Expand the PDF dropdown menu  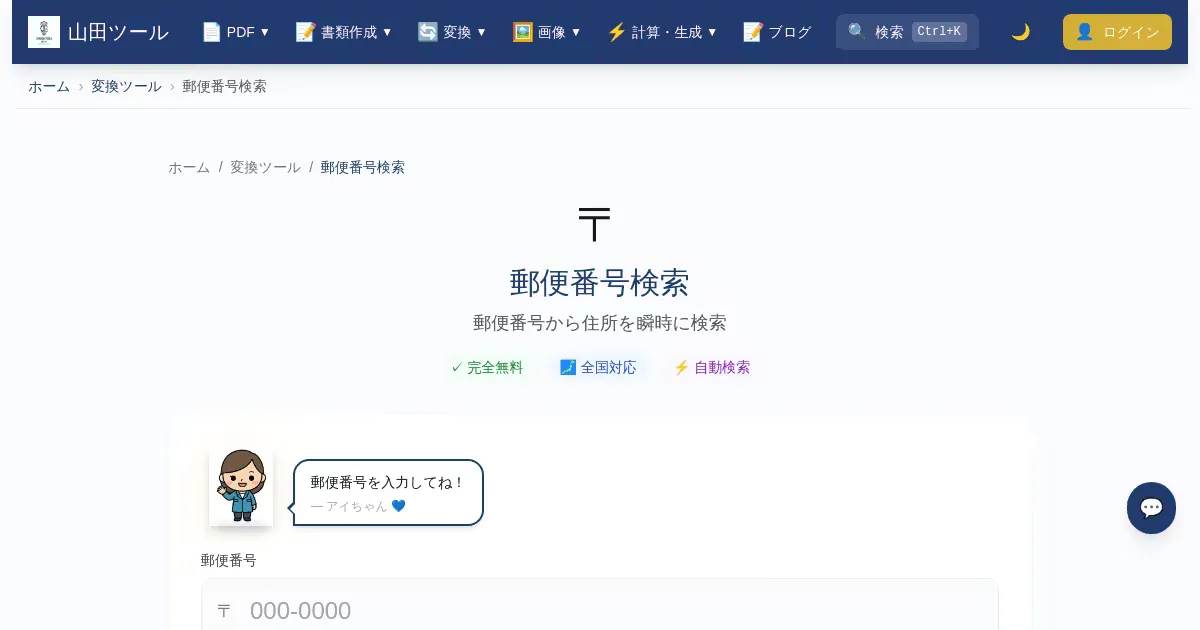click(236, 32)
